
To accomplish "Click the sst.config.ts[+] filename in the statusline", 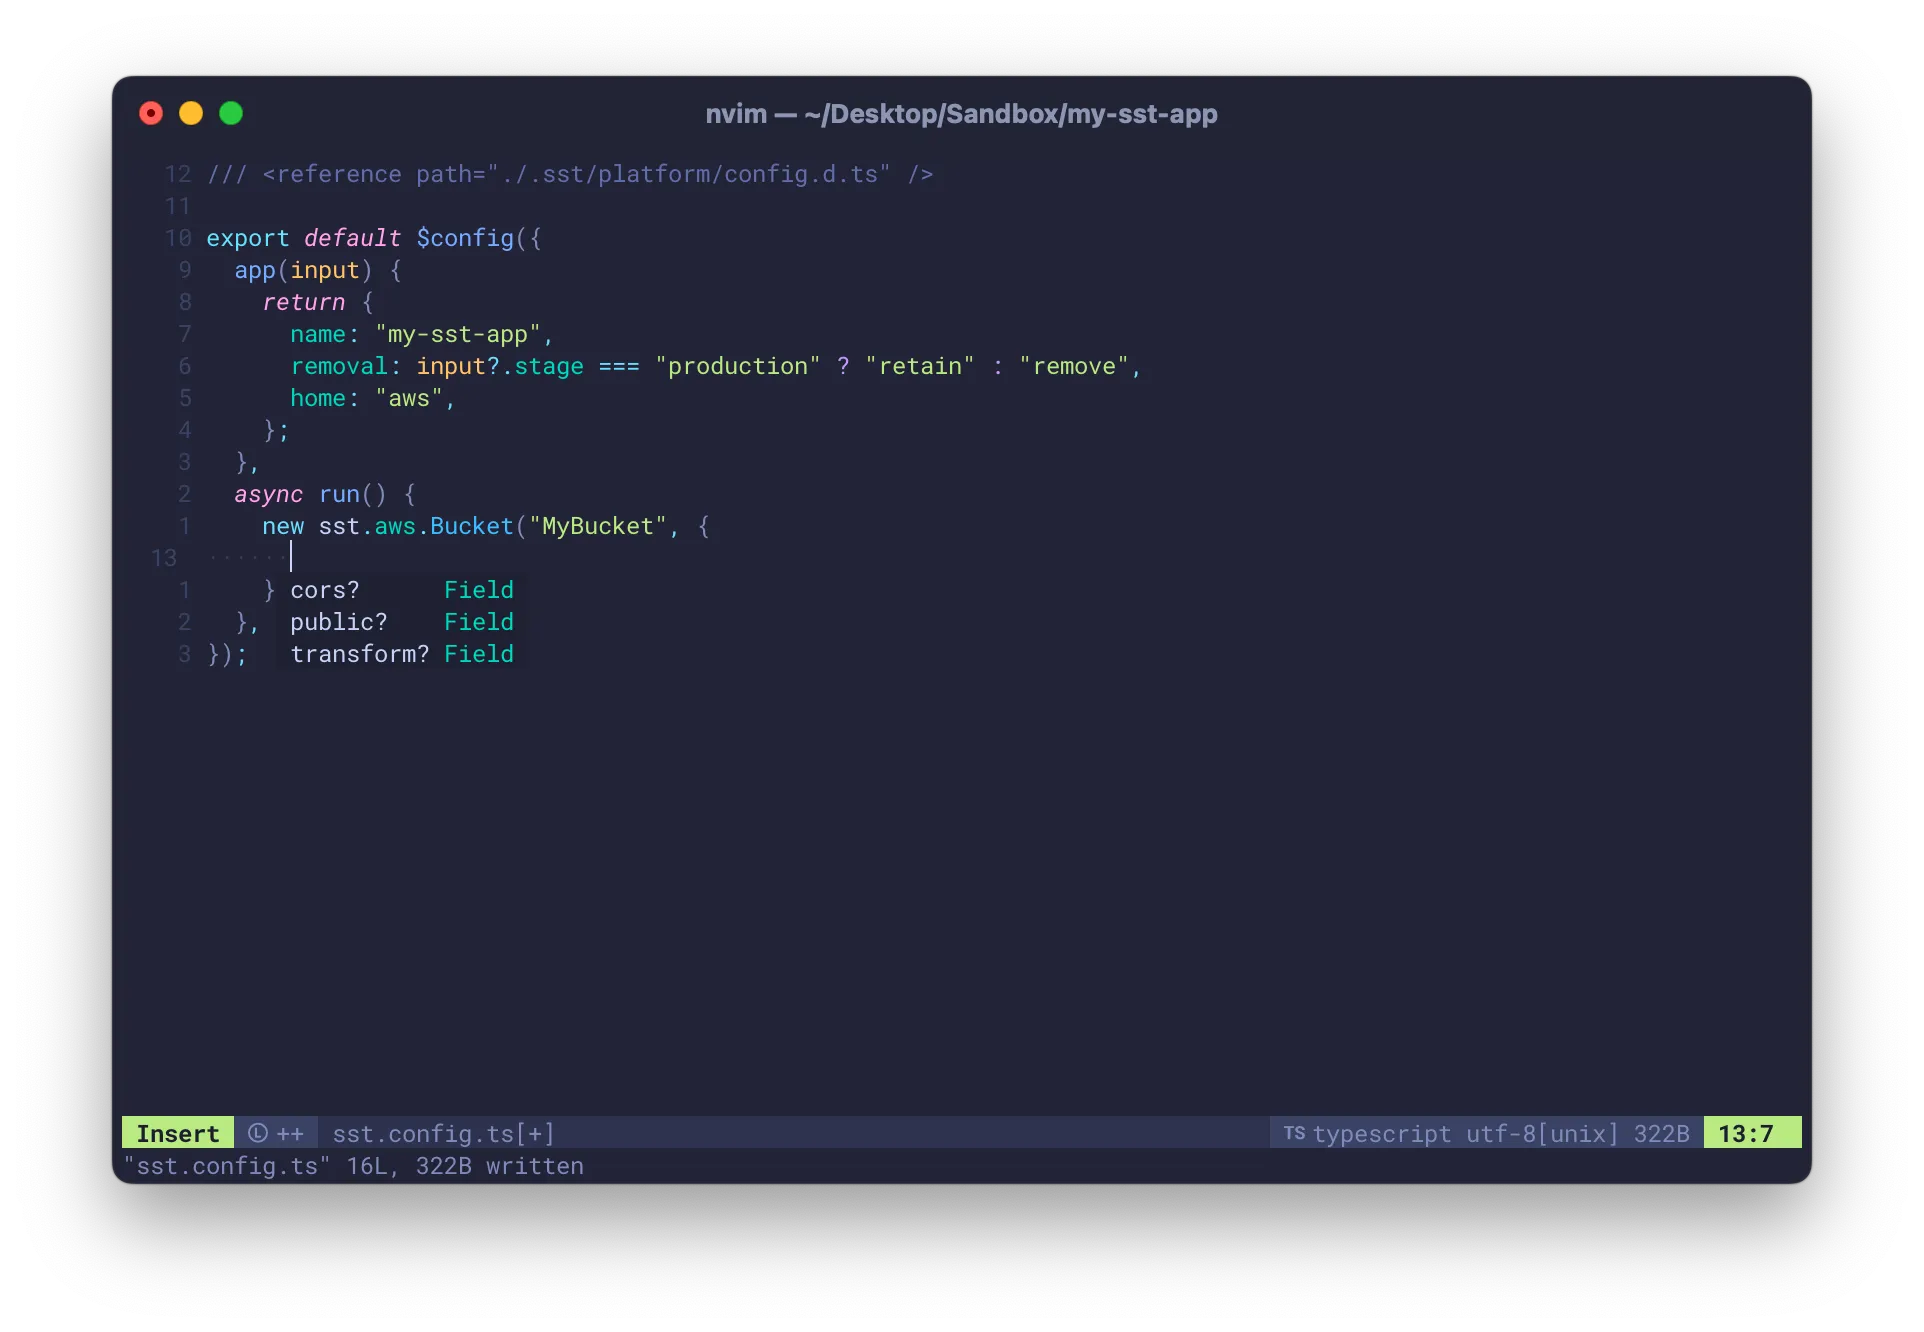I will [443, 1134].
